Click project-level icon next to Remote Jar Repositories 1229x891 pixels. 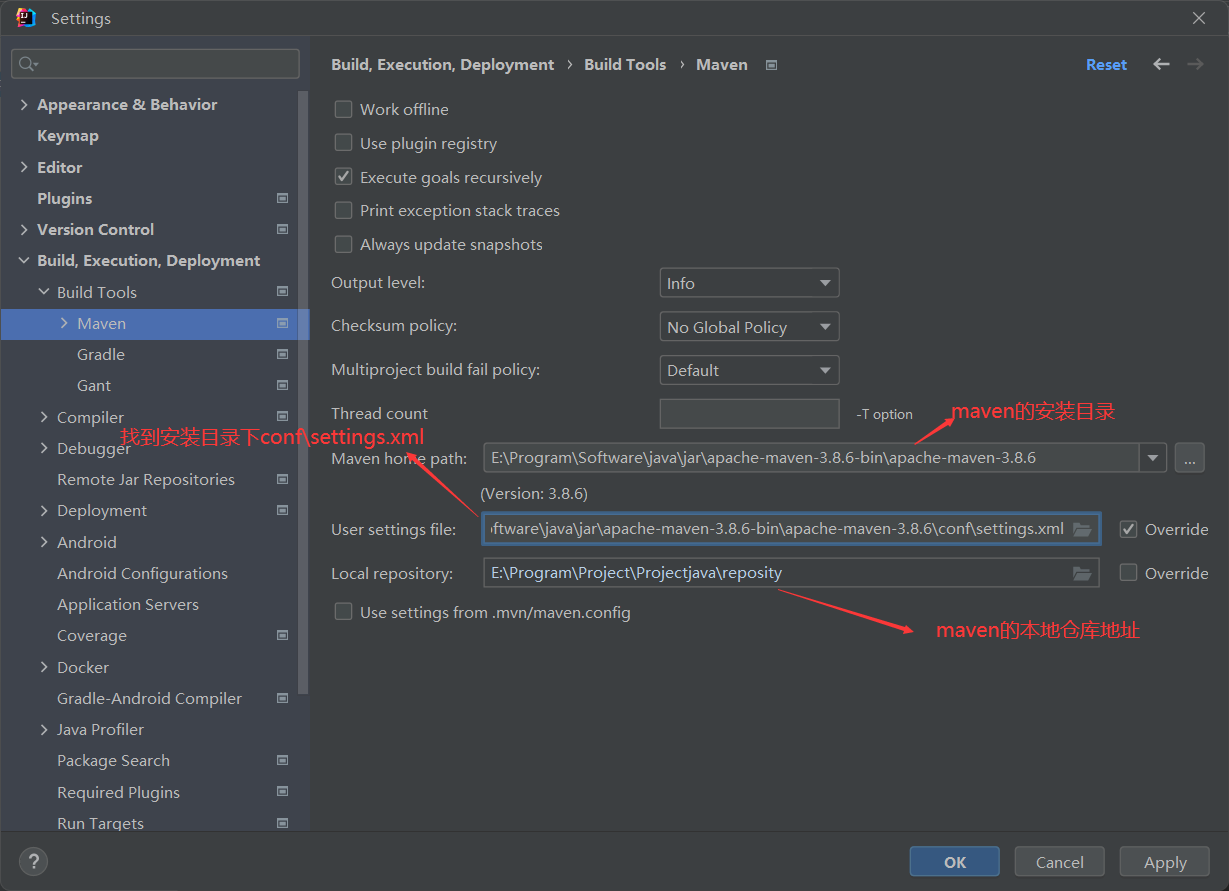(282, 479)
